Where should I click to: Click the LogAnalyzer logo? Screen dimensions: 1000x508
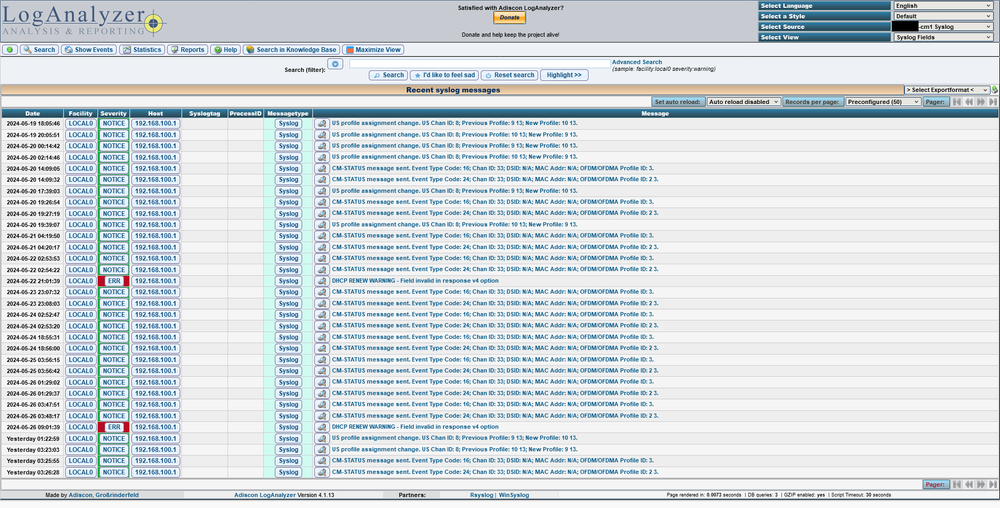click(83, 21)
